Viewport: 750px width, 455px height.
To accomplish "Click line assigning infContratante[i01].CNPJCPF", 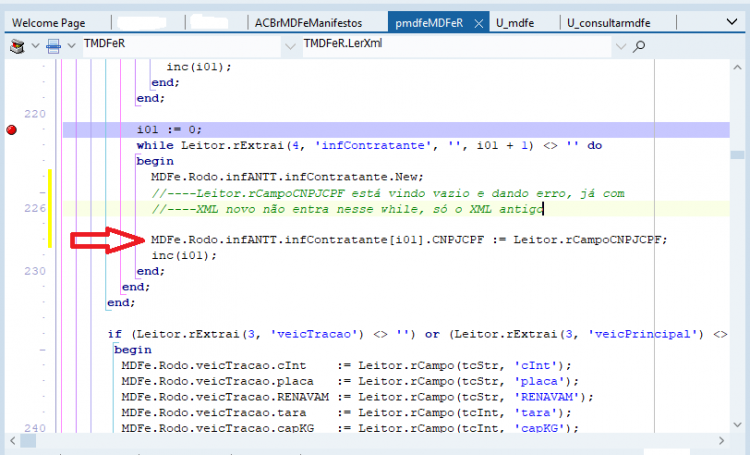I will tap(409, 240).
